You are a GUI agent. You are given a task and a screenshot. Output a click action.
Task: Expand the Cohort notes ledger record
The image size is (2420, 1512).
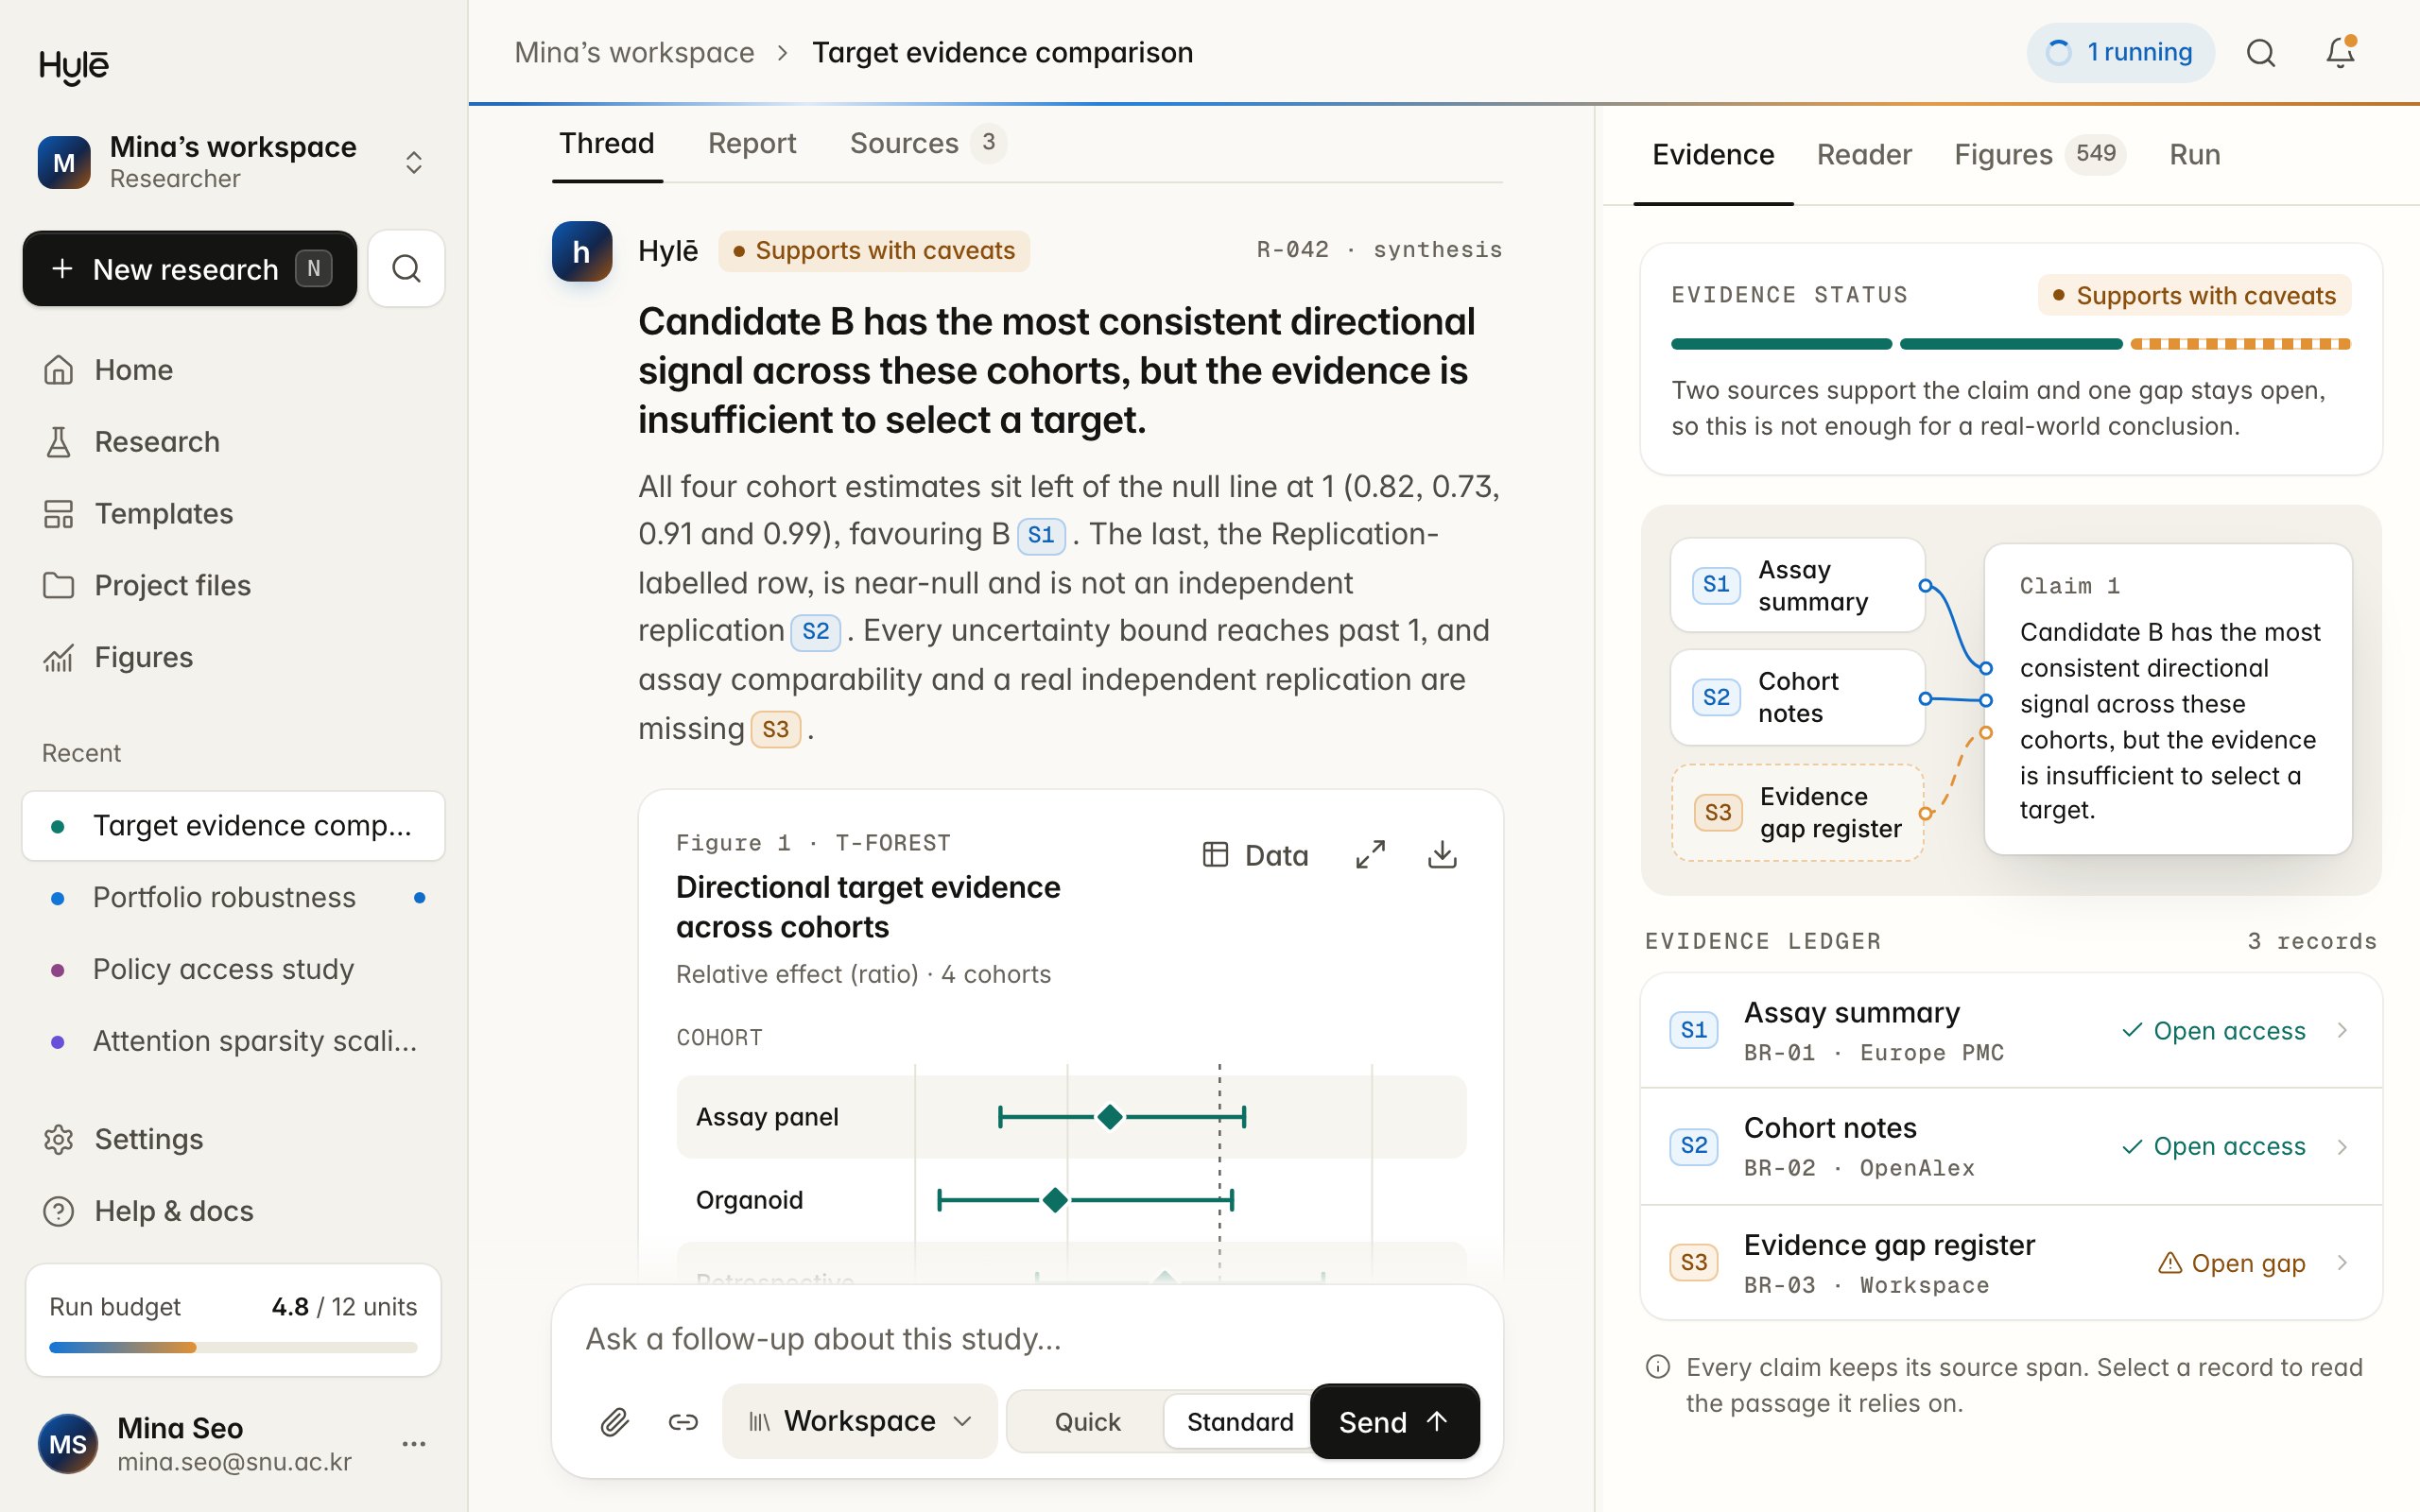(x=2011, y=1146)
